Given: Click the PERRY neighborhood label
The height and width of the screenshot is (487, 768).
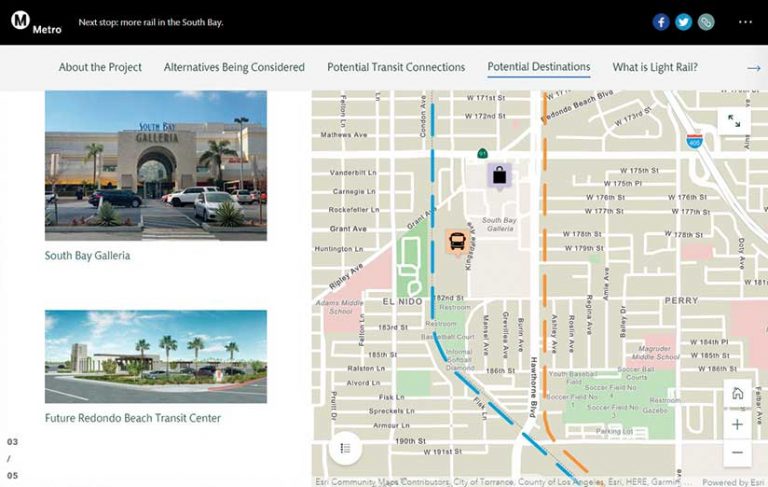Looking at the screenshot, I should click(x=681, y=300).
